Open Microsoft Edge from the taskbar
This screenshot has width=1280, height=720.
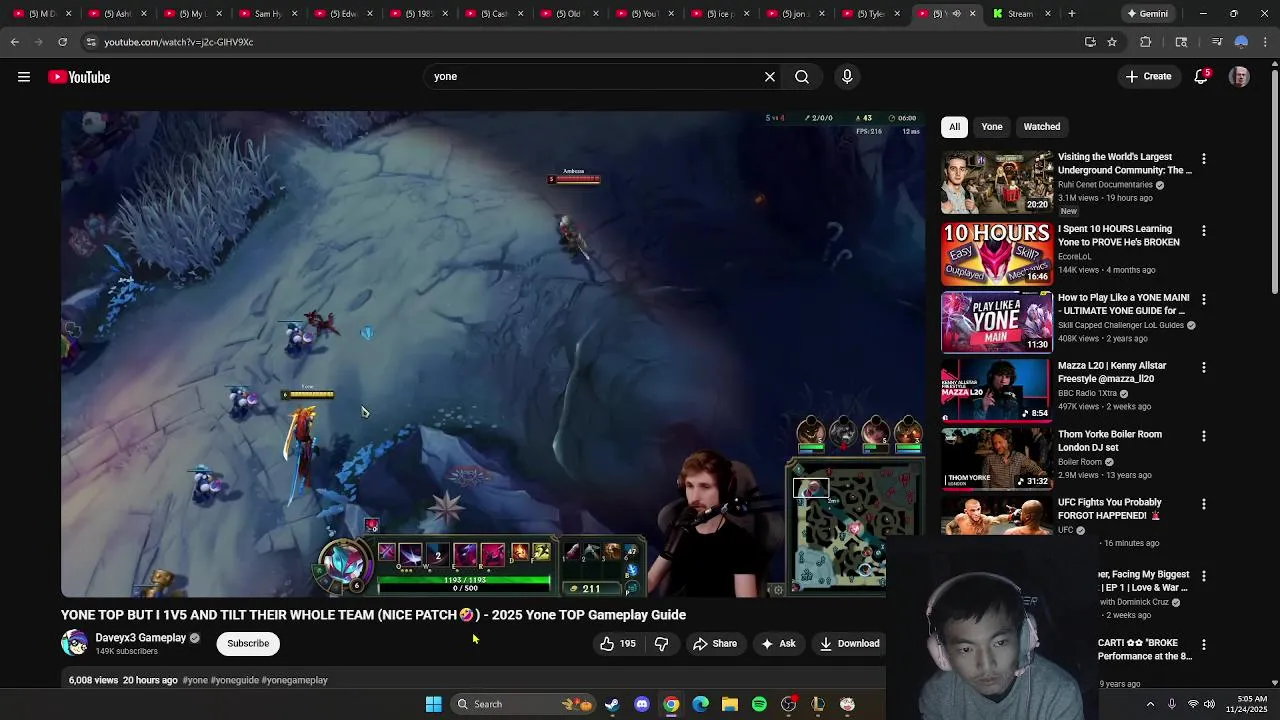point(701,704)
